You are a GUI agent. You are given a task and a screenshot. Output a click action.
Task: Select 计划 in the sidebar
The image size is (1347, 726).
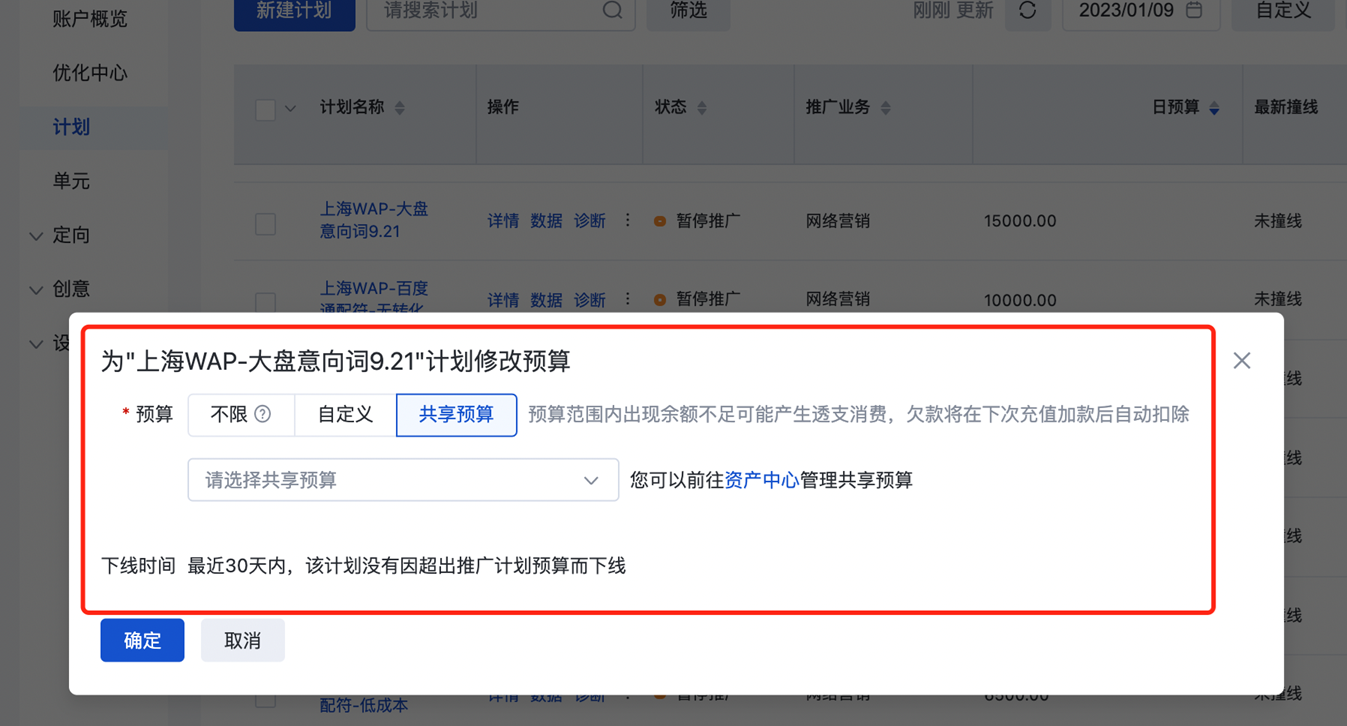[71, 127]
